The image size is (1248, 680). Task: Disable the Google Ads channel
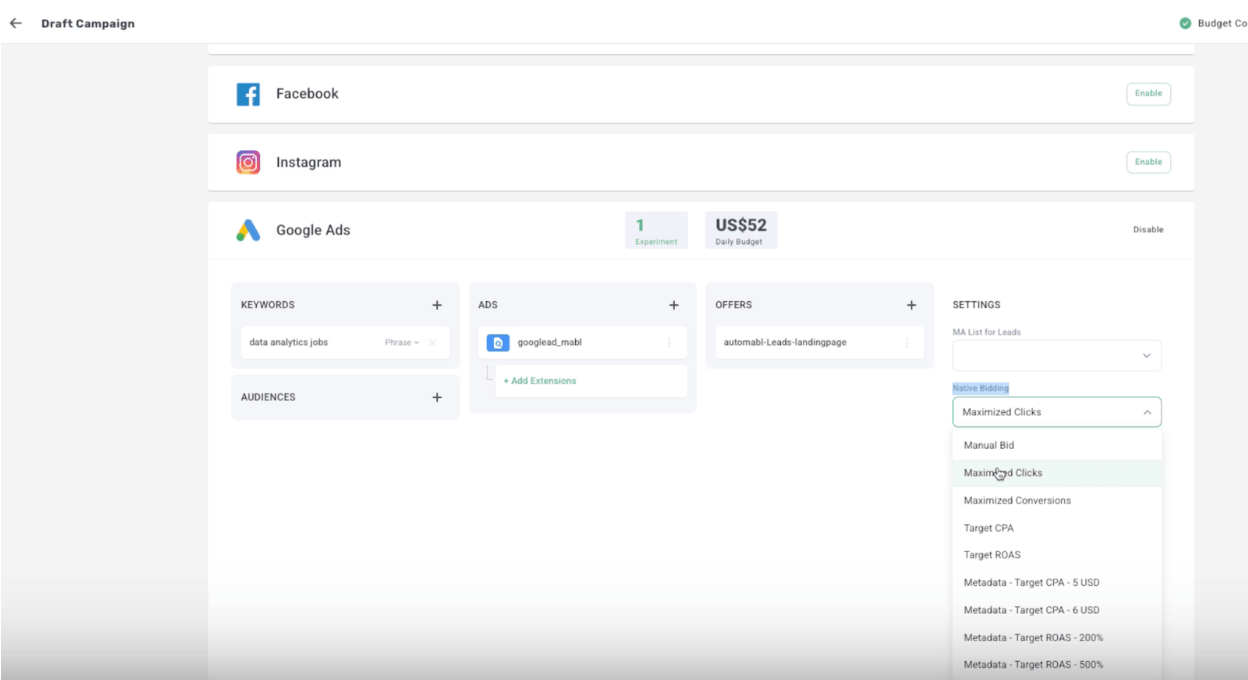click(1150, 228)
